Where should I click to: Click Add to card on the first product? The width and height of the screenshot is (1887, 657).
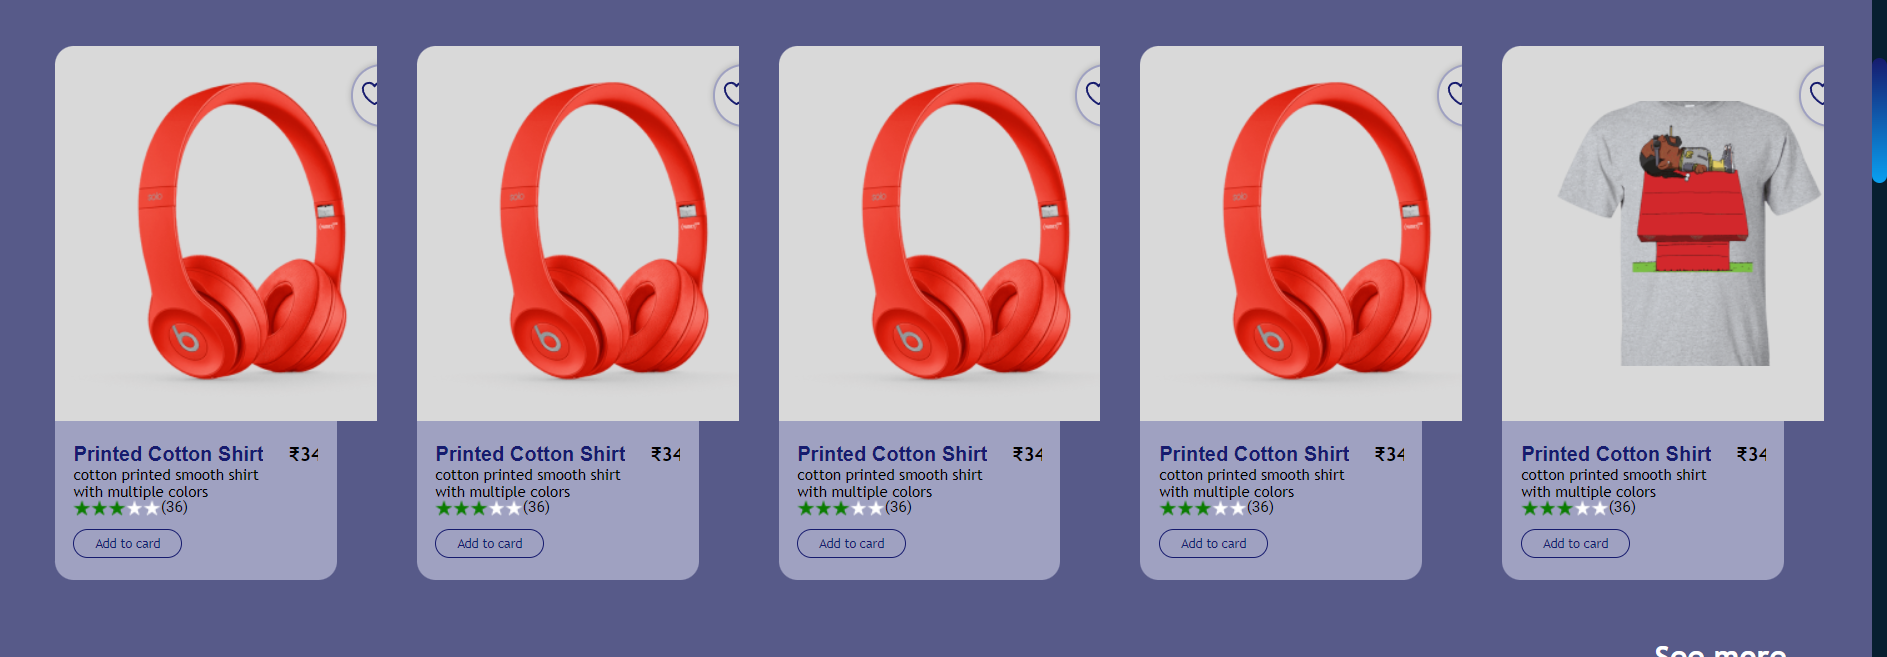[127, 543]
